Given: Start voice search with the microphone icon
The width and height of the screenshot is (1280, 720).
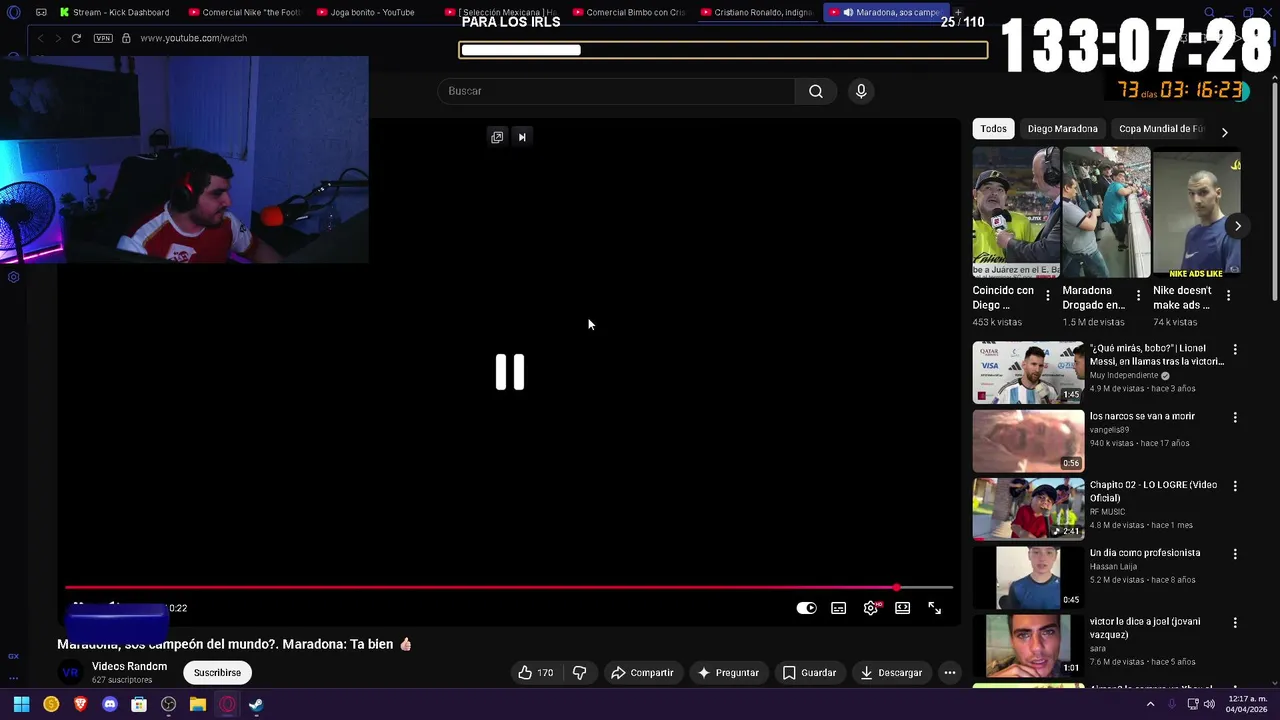Looking at the screenshot, I should coord(861,91).
